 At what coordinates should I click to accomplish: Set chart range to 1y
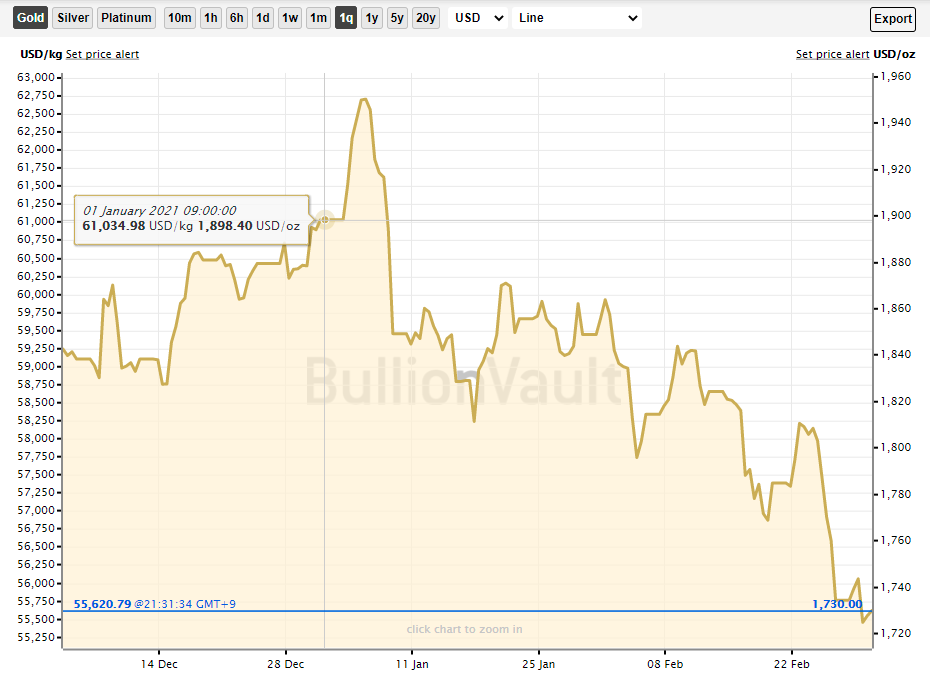372,18
